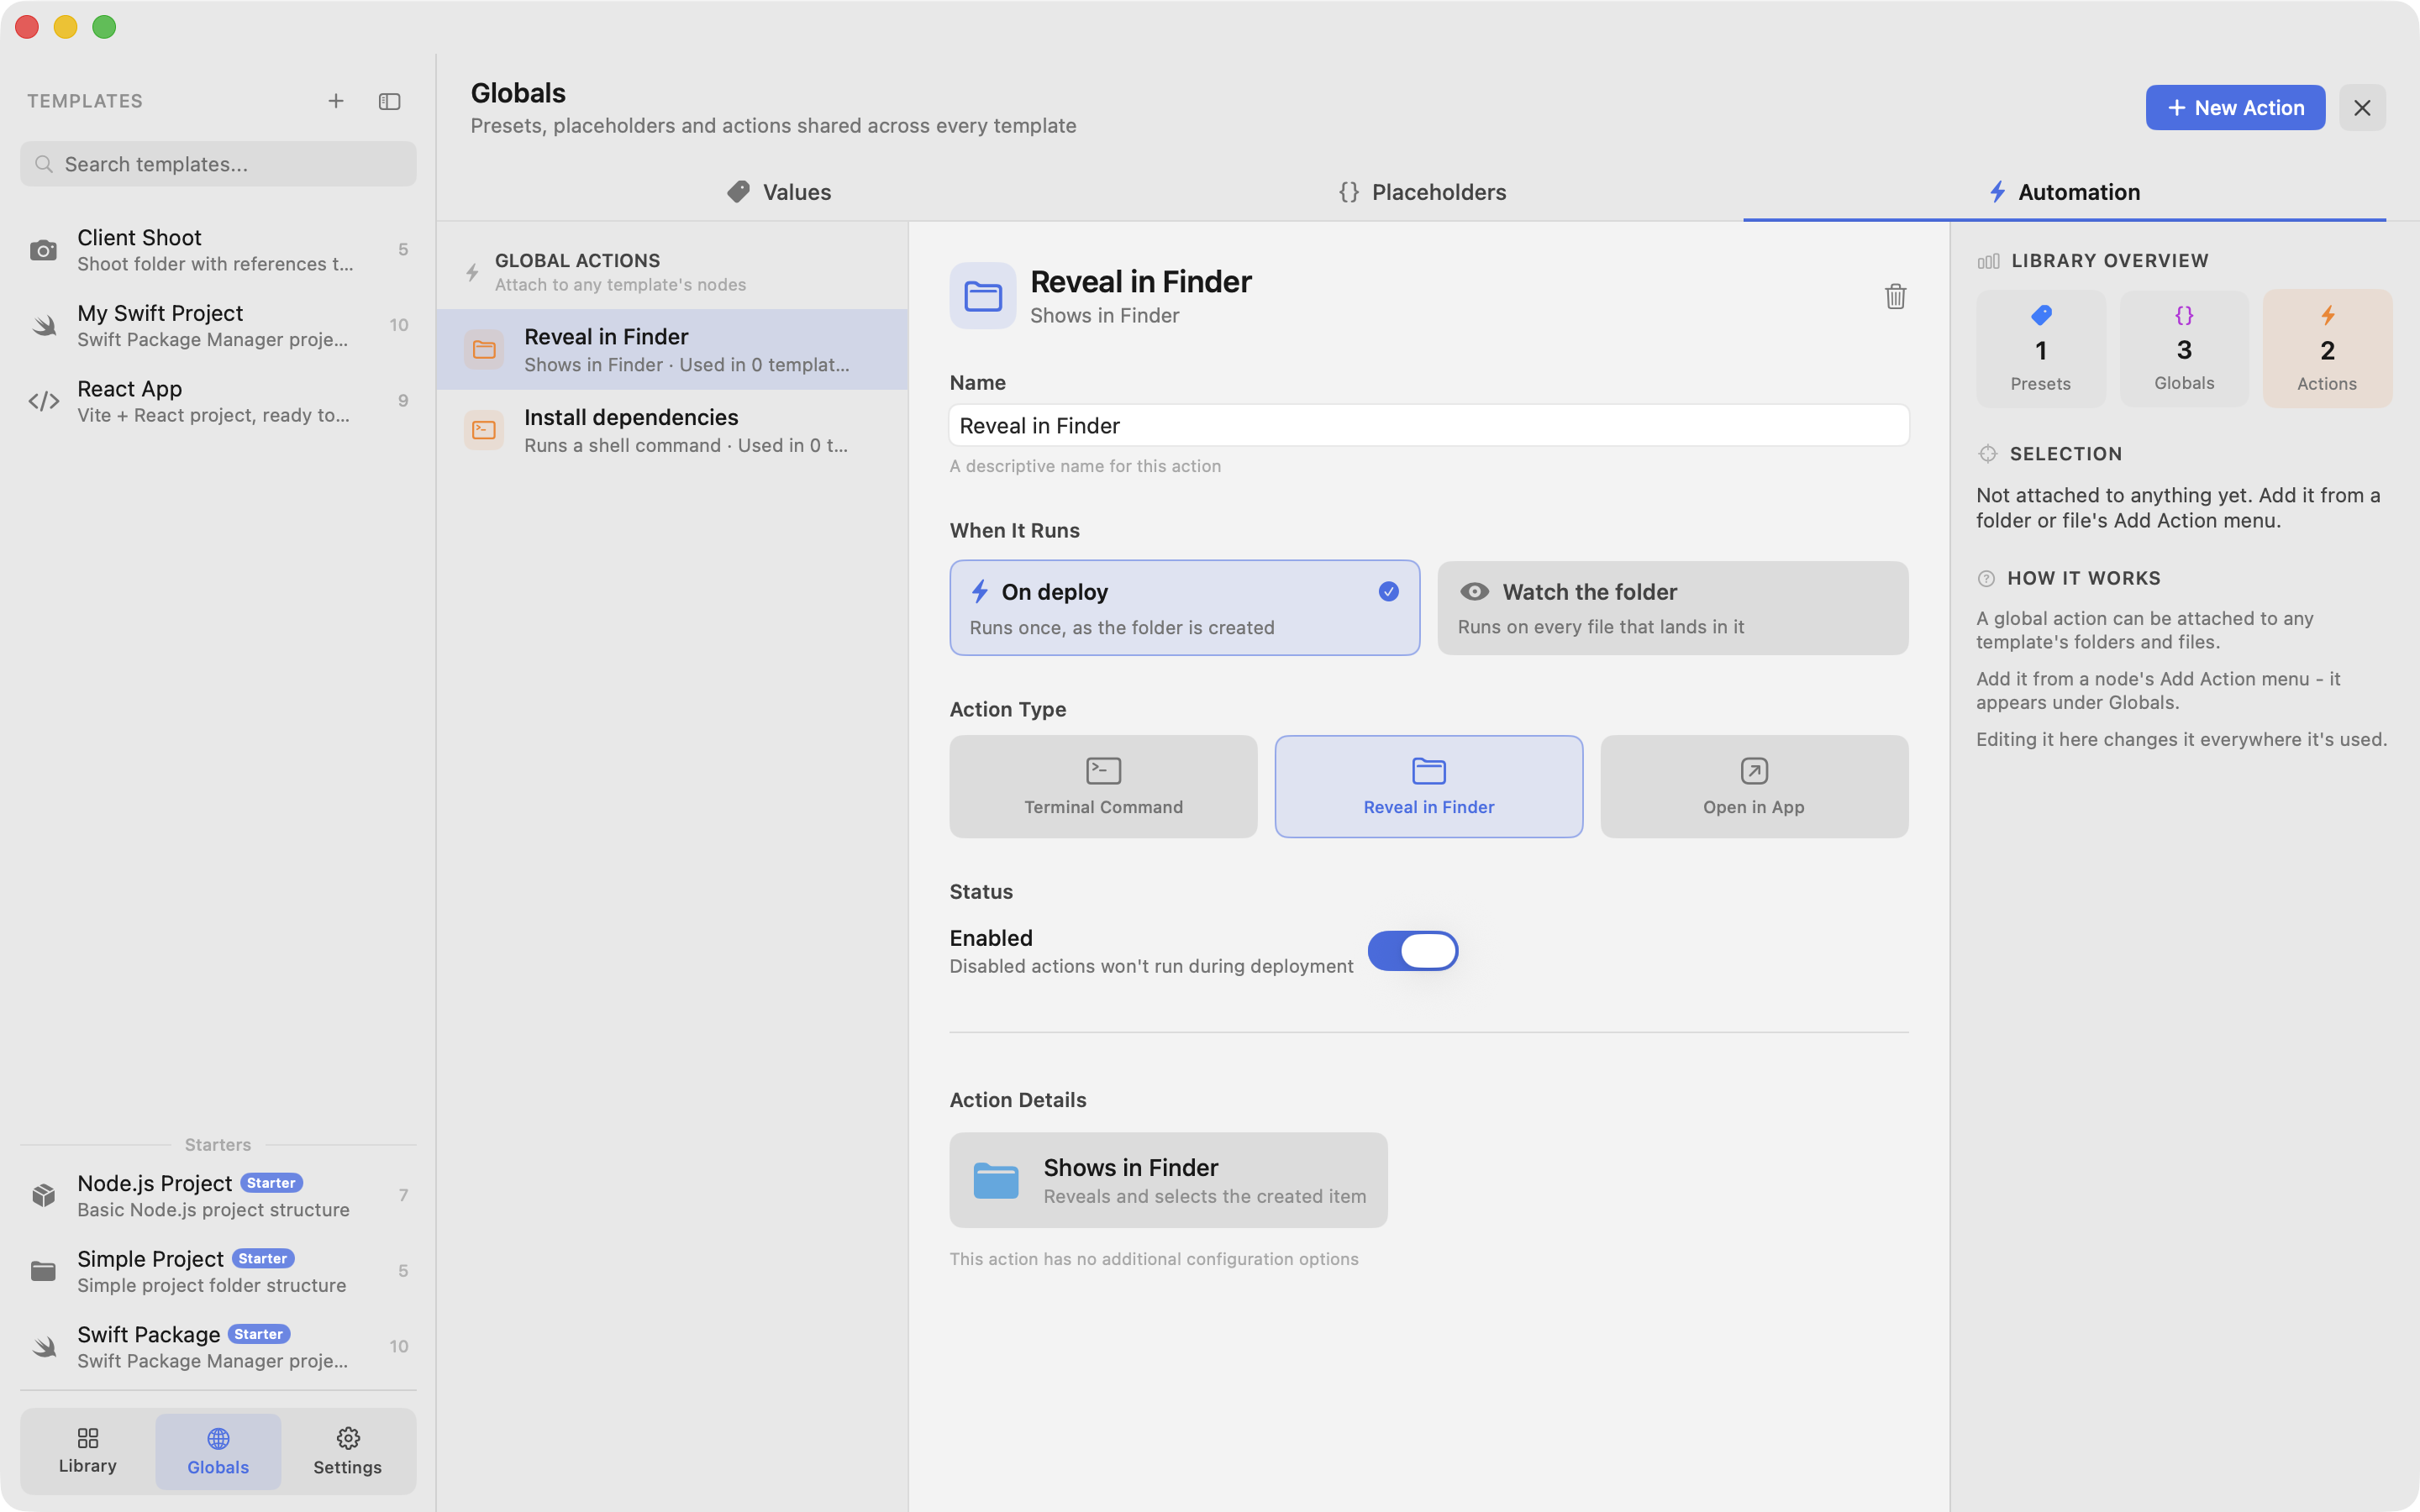Click the camera icon for Client Shoot
The image size is (2420, 1512).
click(x=43, y=250)
